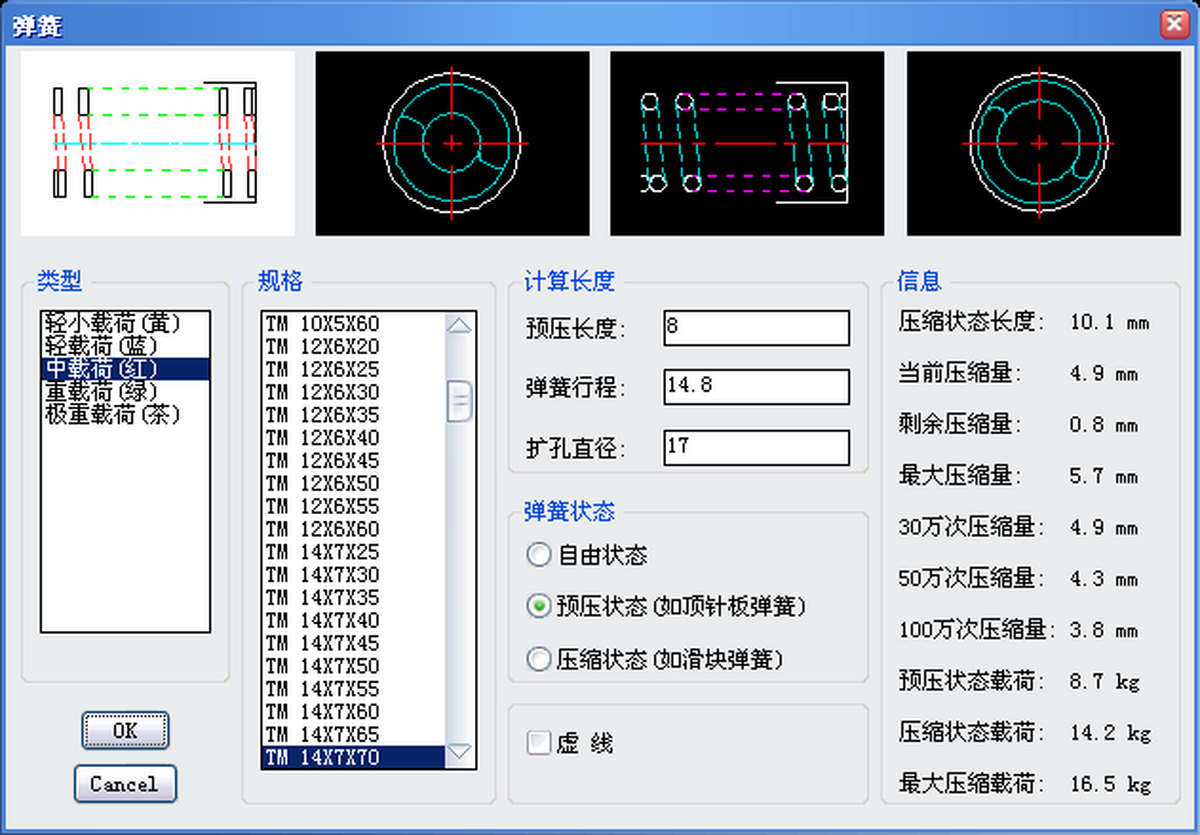Close the 弹簧 dialog window
Screen dimensions: 1200x835
[1172, 24]
